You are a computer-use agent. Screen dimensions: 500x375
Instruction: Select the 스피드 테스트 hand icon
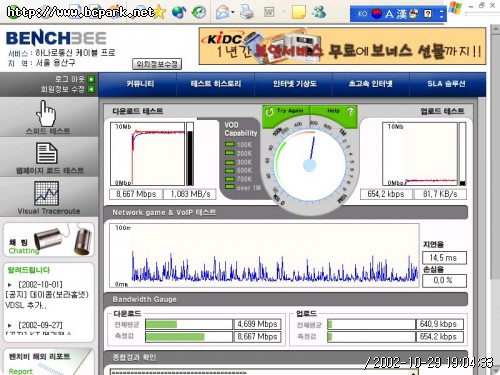pyautogui.click(x=46, y=113)
